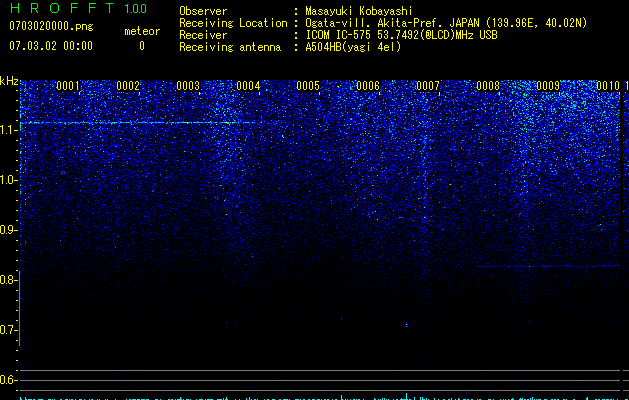Click the 0.9 frequency axis label

[7, 230]
